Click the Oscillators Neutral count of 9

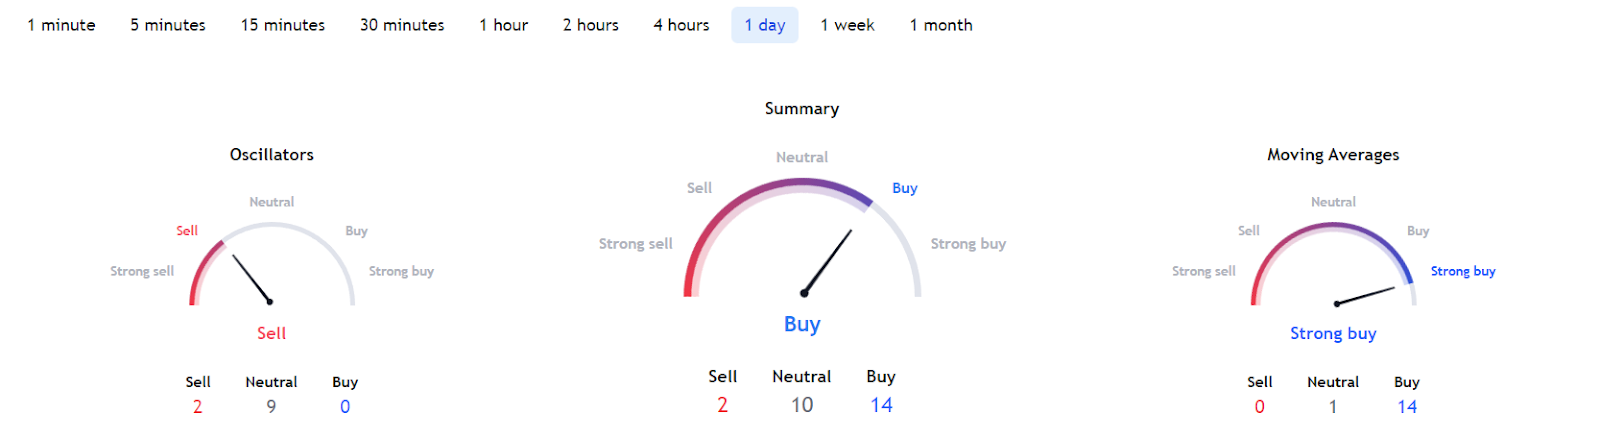(271, 407)
